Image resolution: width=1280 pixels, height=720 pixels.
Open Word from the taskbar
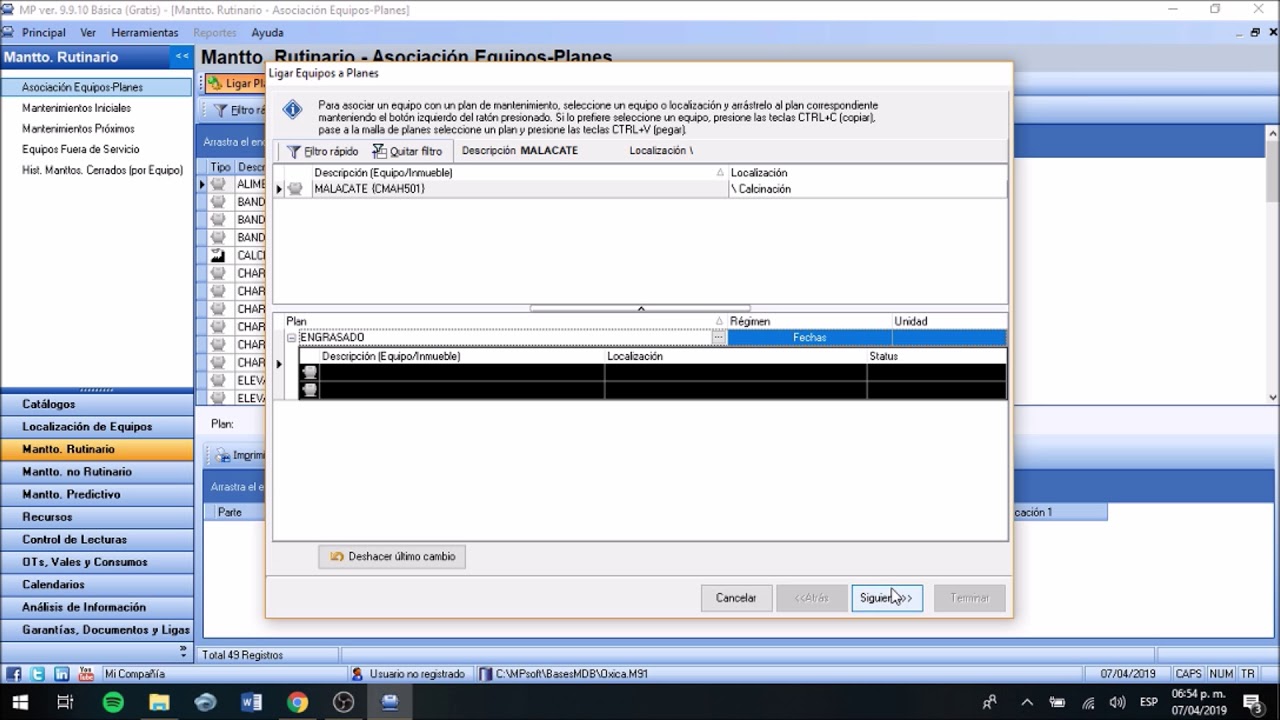click(x=251, y=702)
